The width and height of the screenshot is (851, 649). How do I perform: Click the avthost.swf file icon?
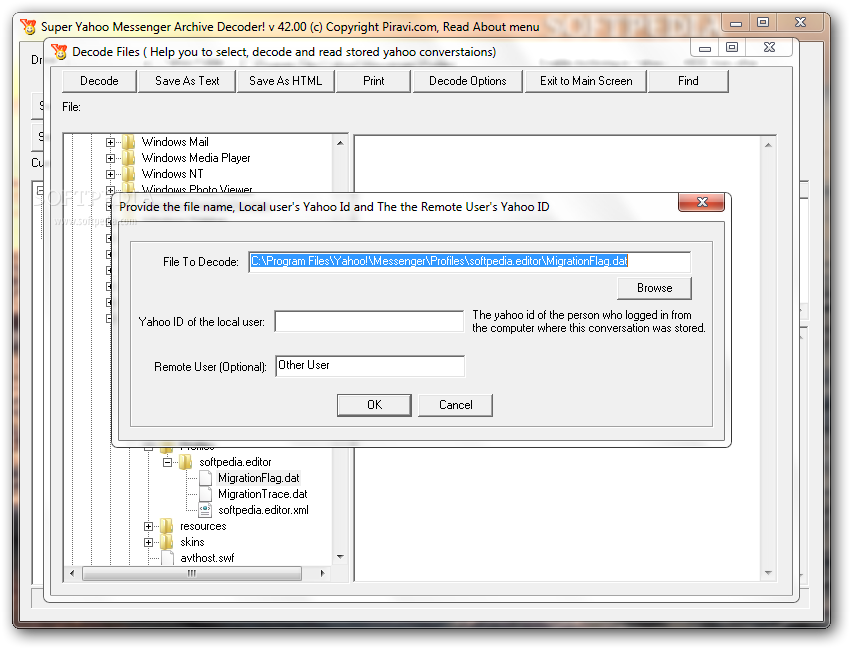coord(168,558)
